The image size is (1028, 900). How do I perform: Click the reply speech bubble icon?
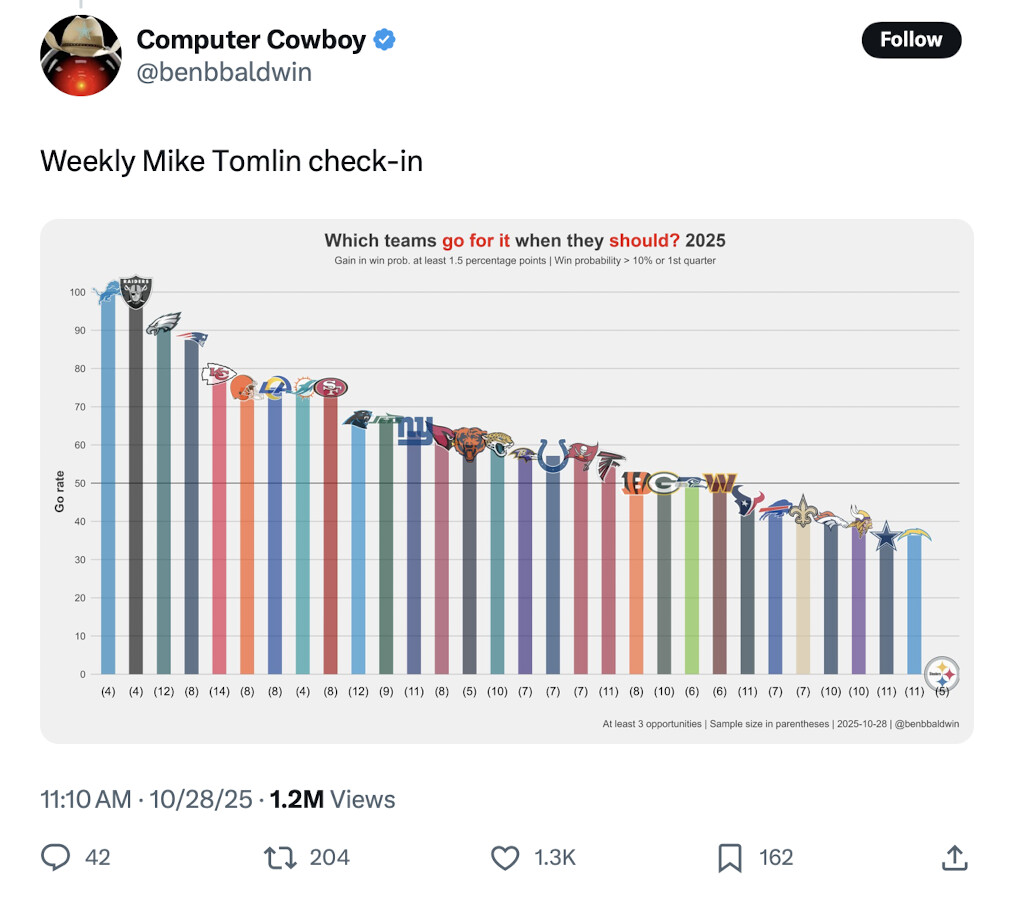pos(56,857)
